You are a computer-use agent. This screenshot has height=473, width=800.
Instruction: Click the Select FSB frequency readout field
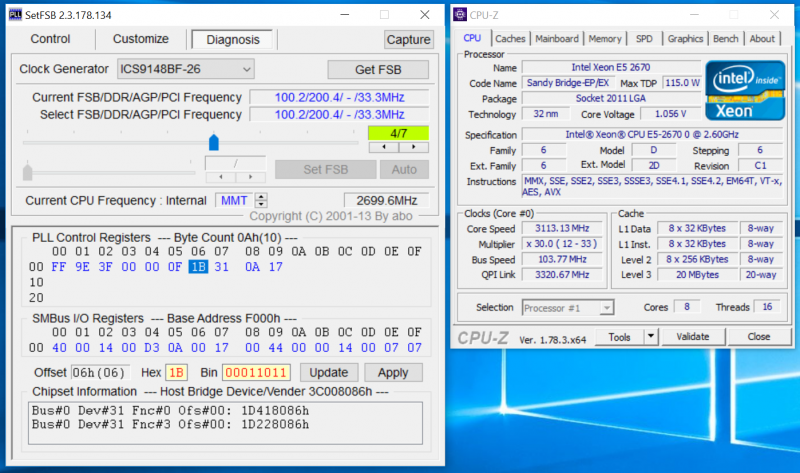point(339,115)
